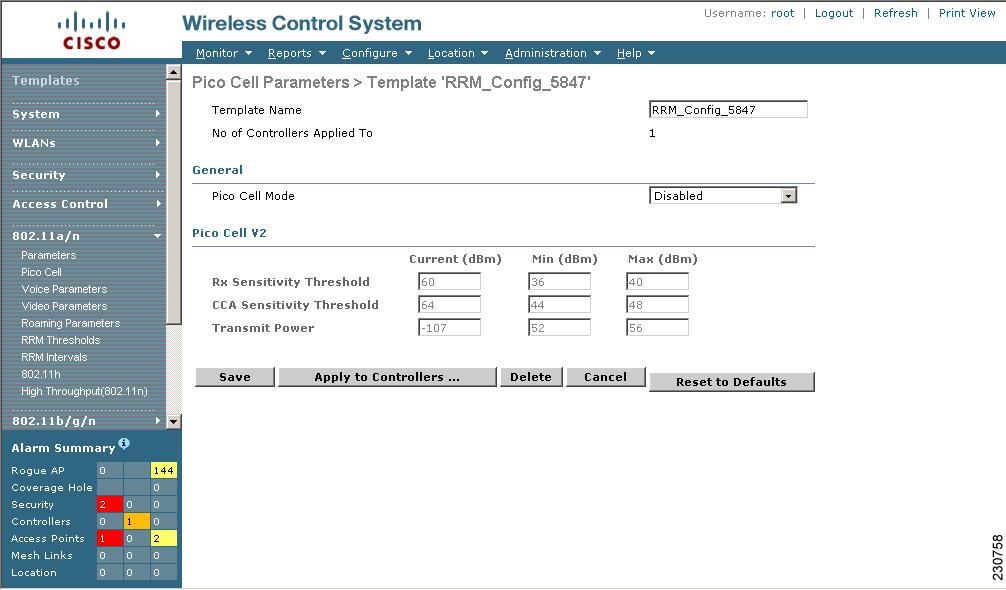Click the red Access Points count 1

[x=109, y=538]
